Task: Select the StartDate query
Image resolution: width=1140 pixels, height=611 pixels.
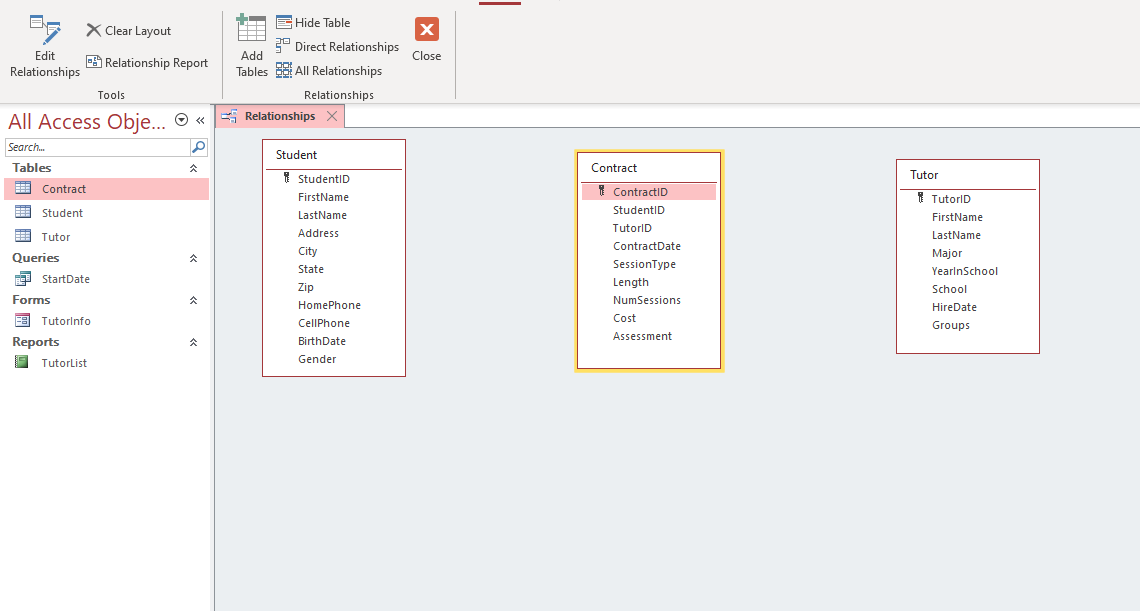Action: pos(107,279)
